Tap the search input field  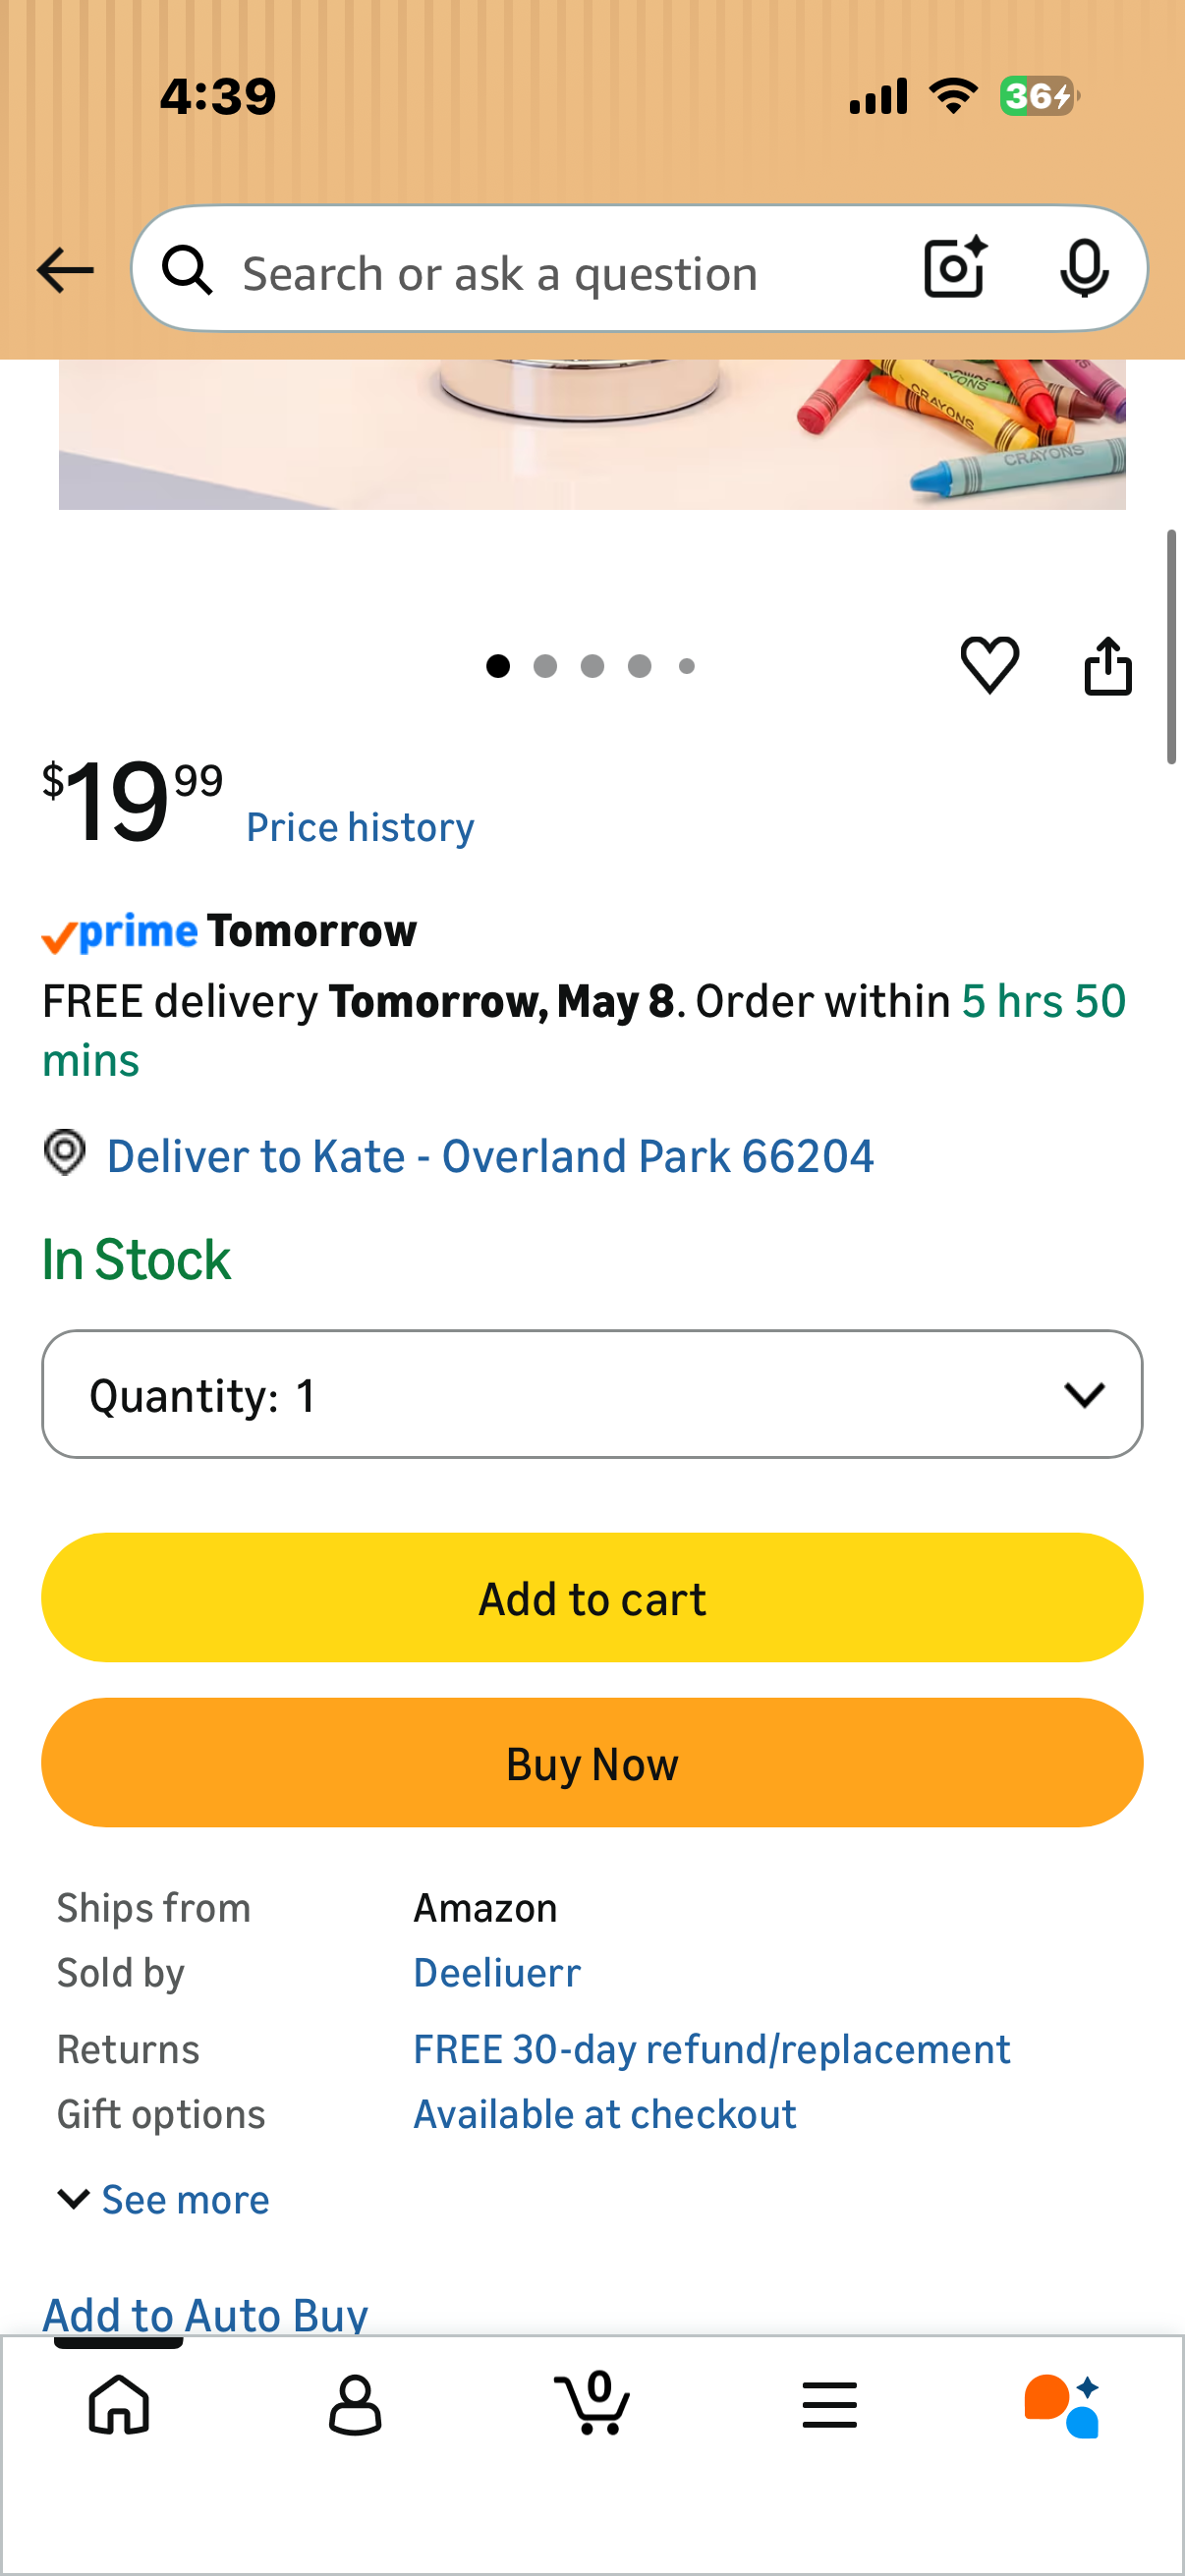[560, 273]
